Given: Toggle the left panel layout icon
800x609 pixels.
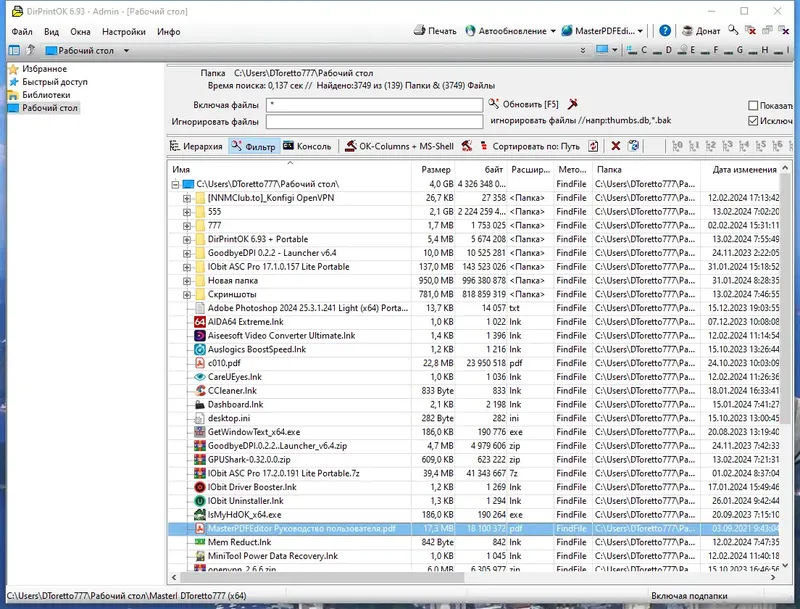Looking at the screenshot, I should click(14, 50).
